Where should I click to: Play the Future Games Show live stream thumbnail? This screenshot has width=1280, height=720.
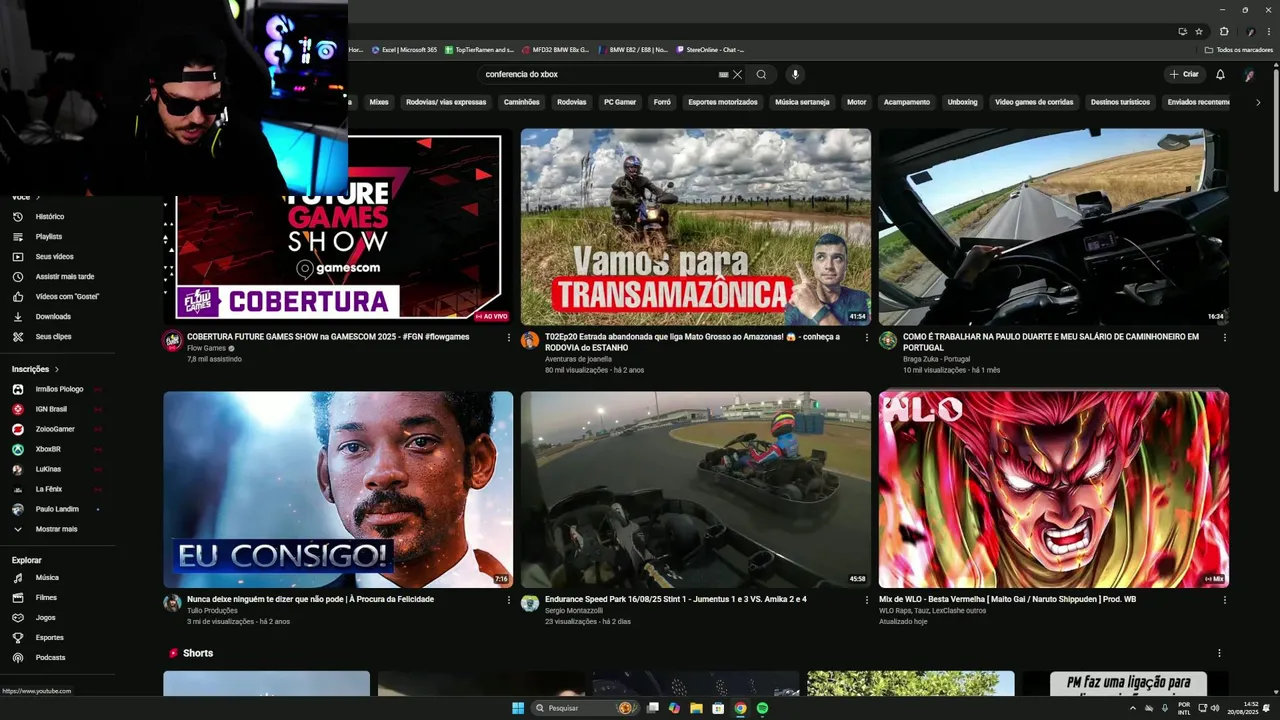(338, 226)
